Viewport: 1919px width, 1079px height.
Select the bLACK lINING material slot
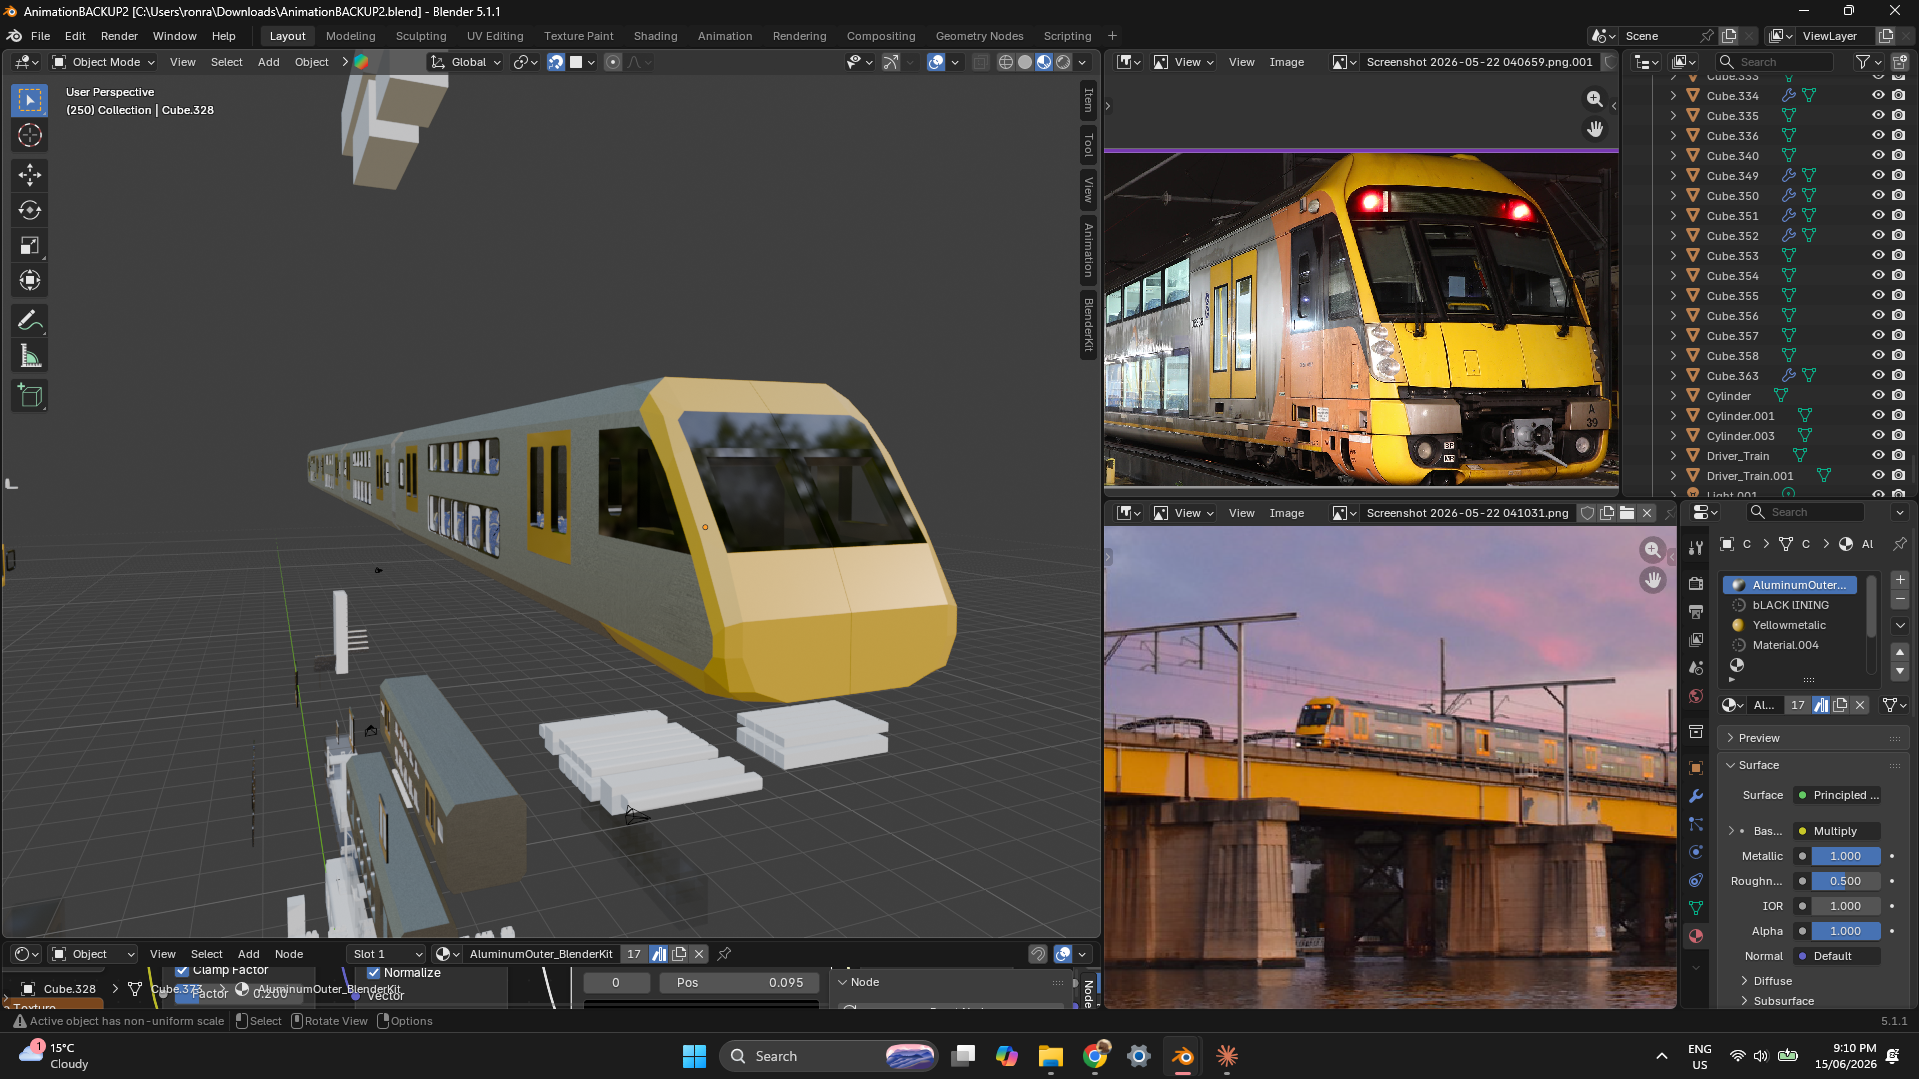click(x=1790, y=605)
